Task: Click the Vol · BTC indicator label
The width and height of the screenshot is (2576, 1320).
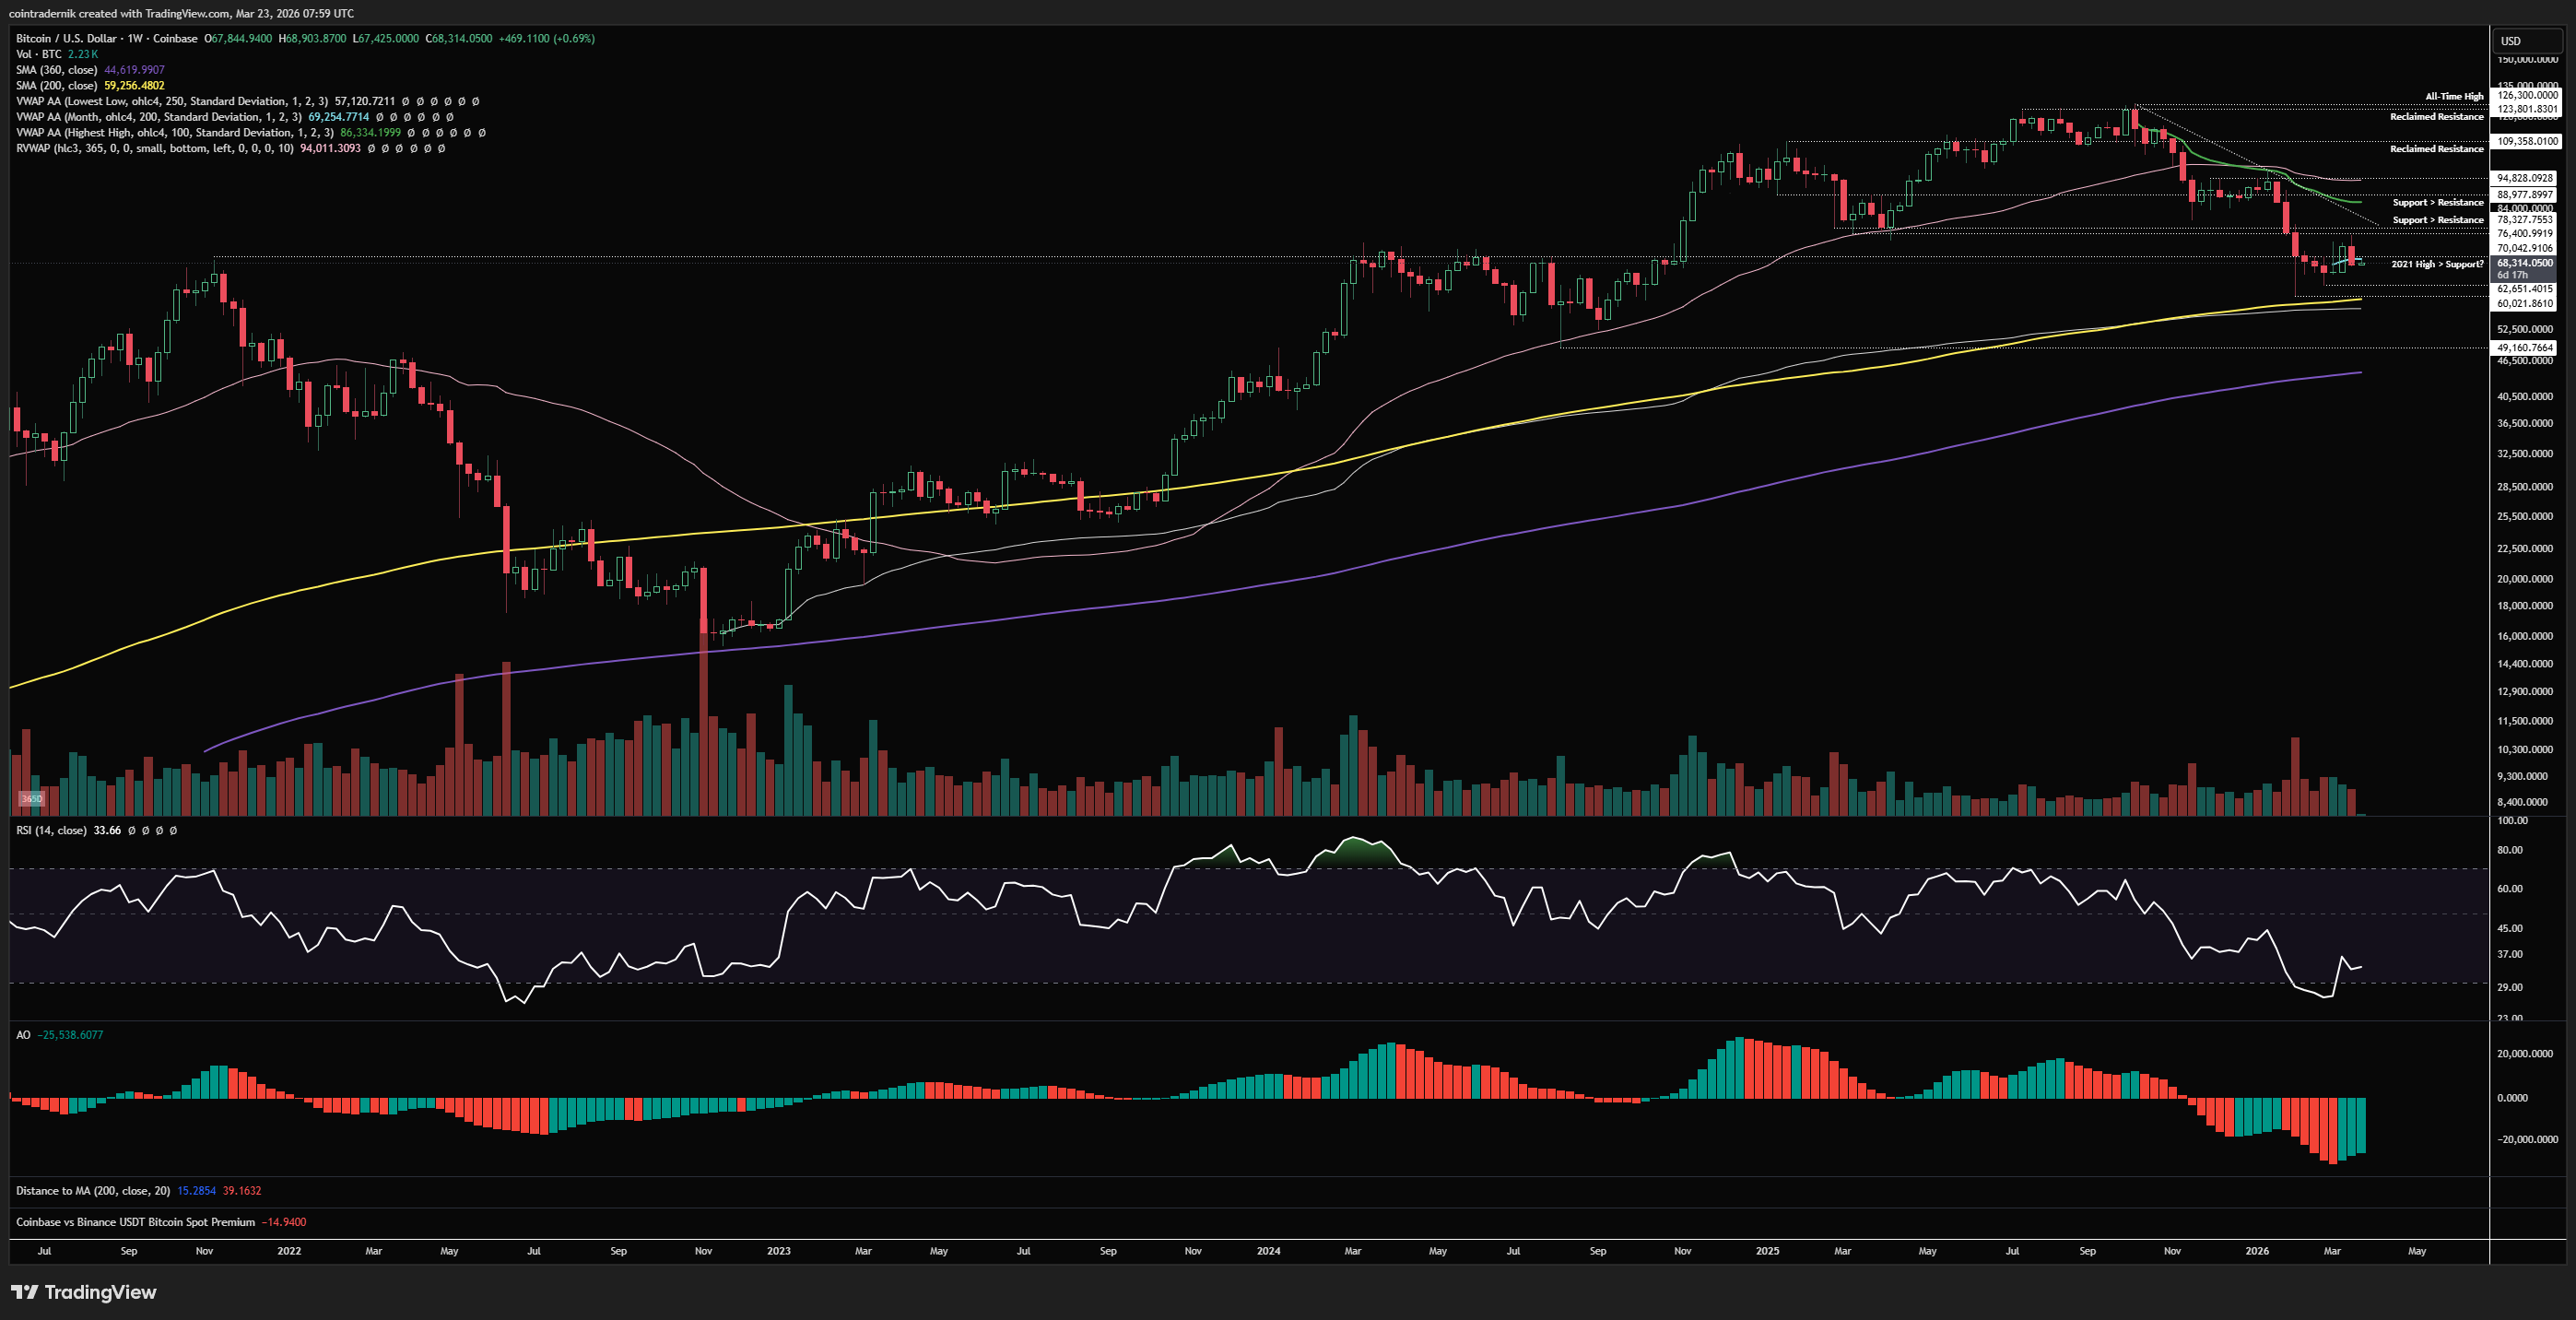Action: pyautogui.click(x=38, y=54)
